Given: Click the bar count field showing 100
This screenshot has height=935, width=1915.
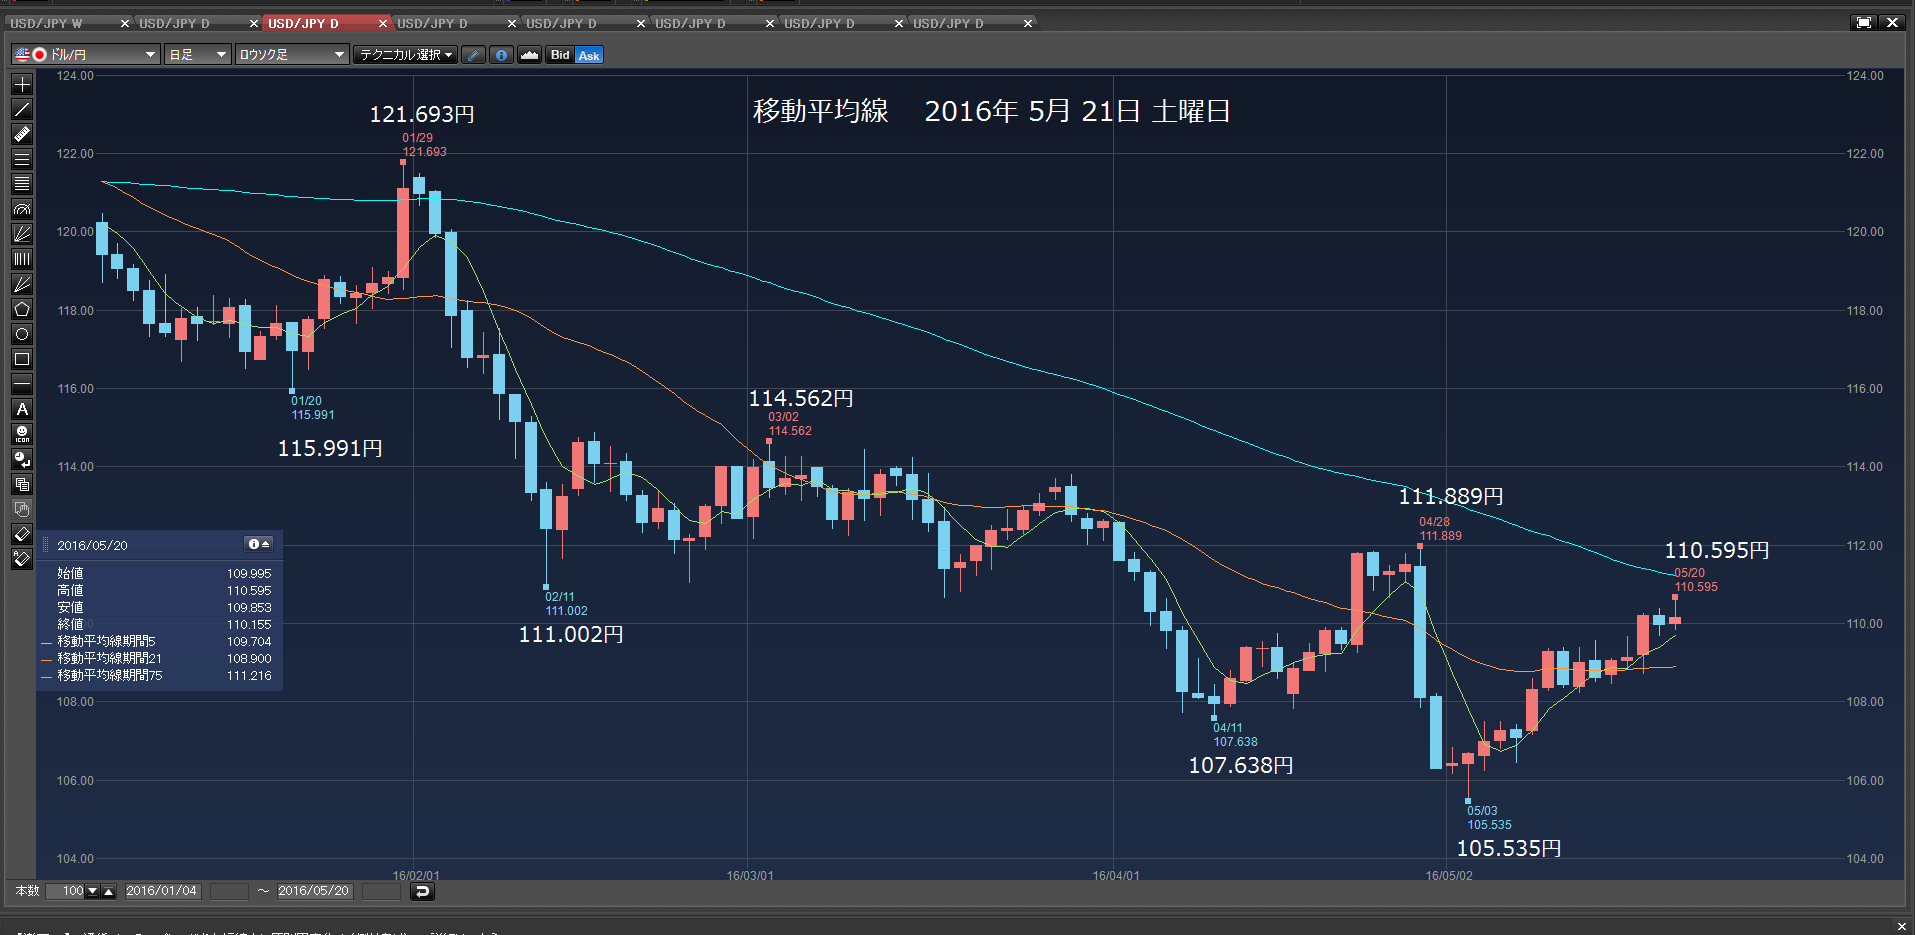Looking at the screenshot, I should point(65,891).
